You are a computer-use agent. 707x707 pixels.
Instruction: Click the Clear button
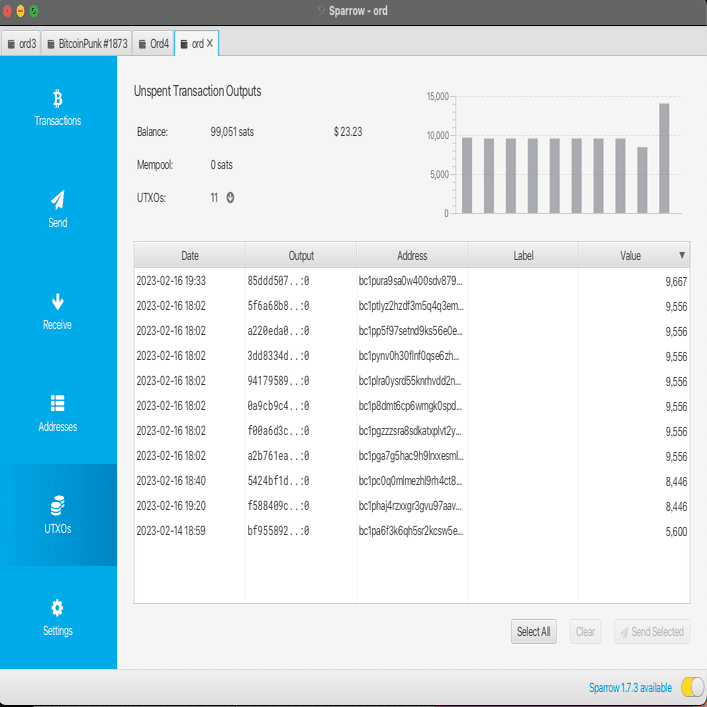(585, 631)
